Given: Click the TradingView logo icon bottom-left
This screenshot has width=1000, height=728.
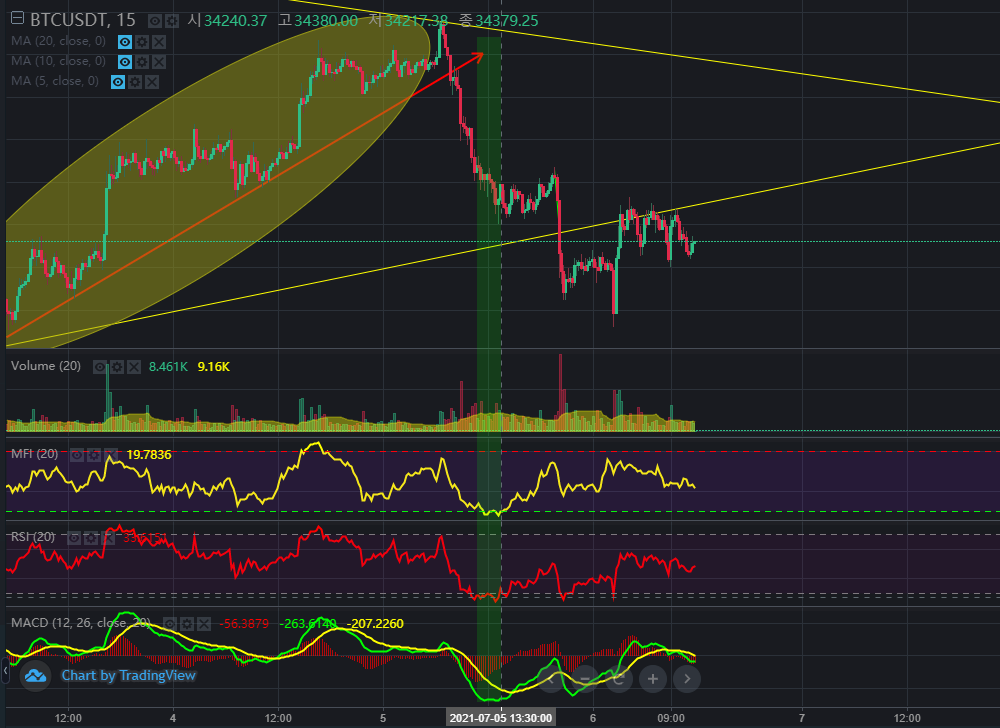Looking at the screenshot, I should (x=36, y=677).
